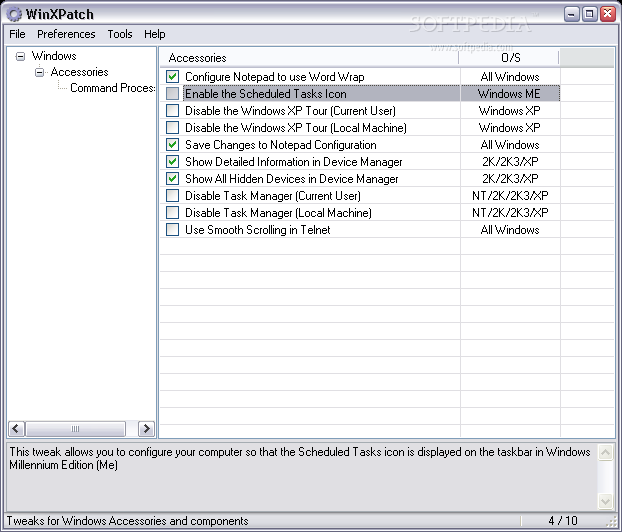Click the WinXPatch gear icon in title bar
622x532 pixels.
[14, 14]
